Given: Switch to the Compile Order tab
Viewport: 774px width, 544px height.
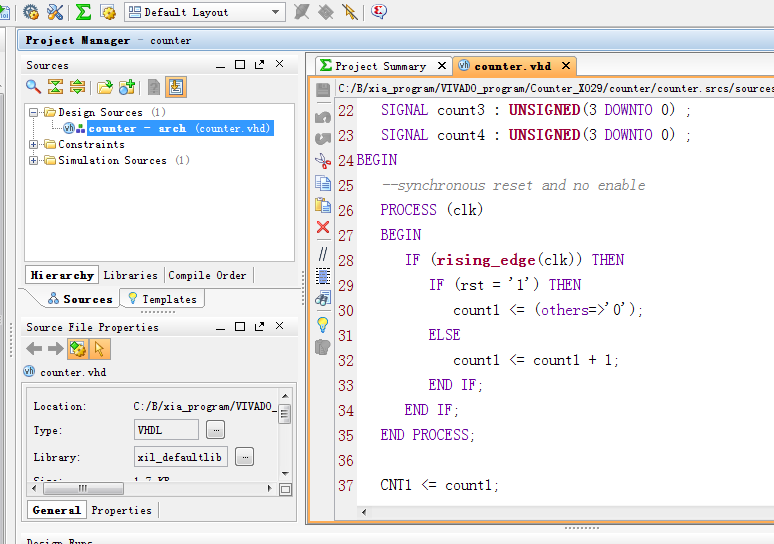Looking at the screenshot, I should click(x=207, y=275).
